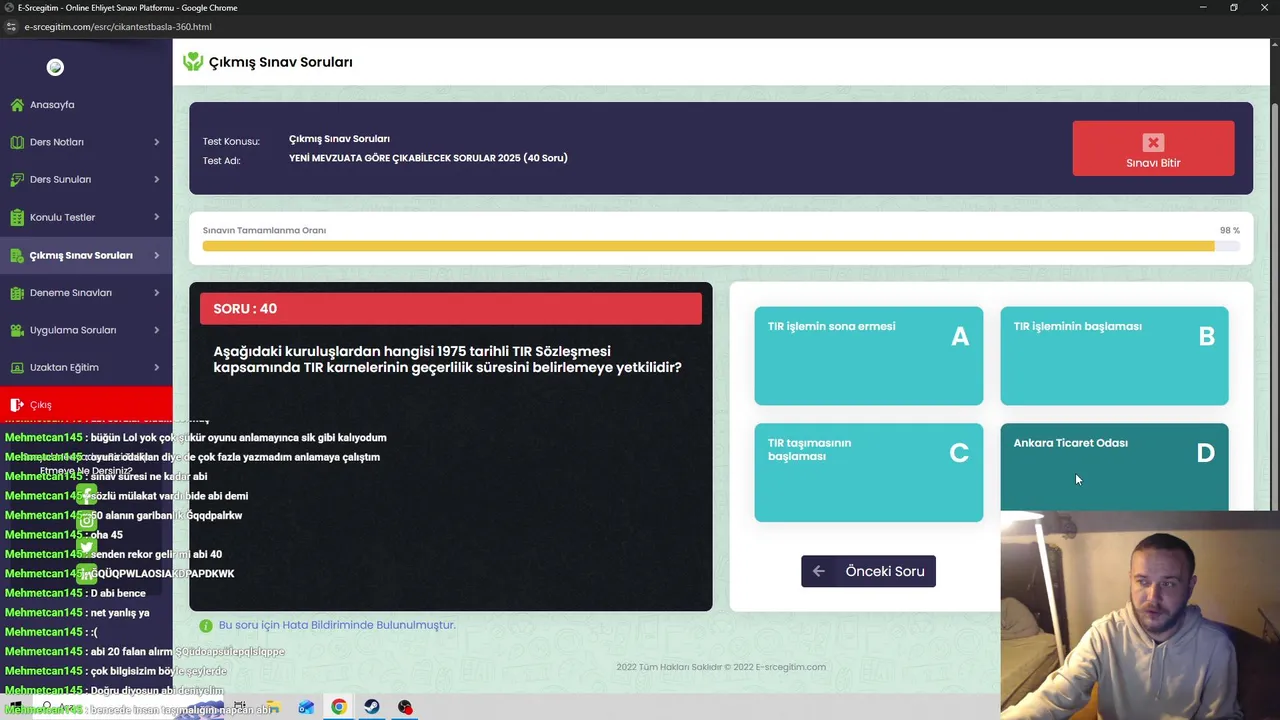Click the red-dot recording app in taskbar

pos(405,707)
